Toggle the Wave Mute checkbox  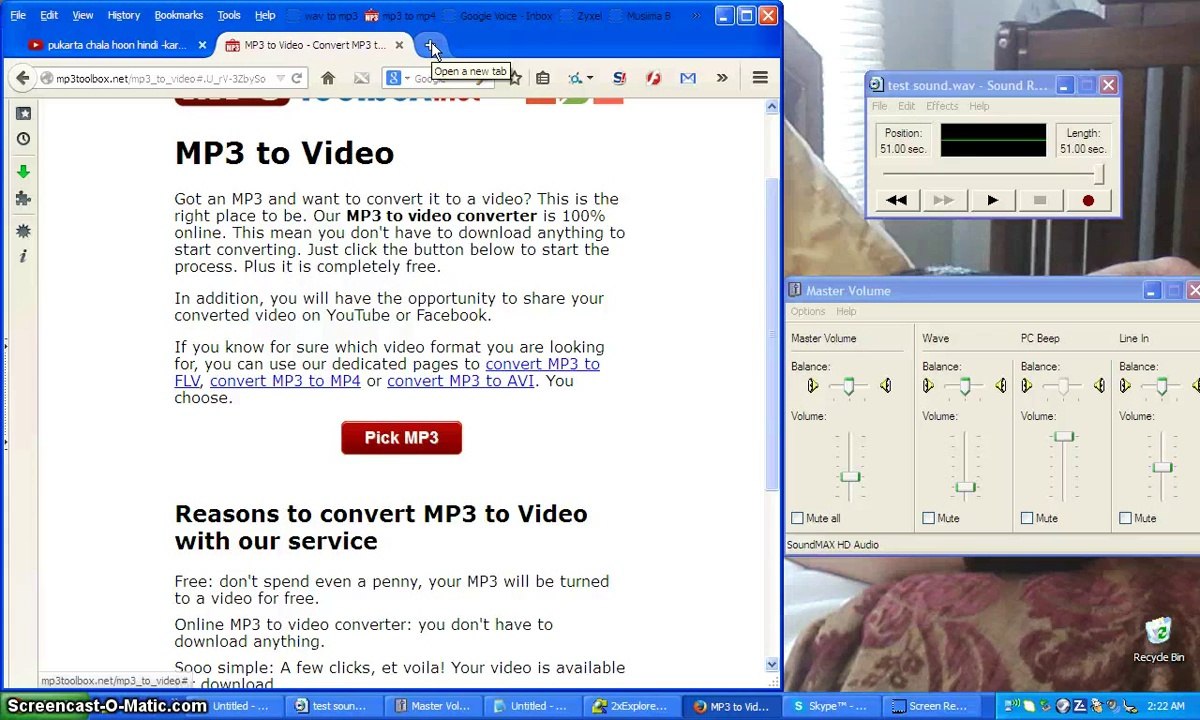click(928, 518)
